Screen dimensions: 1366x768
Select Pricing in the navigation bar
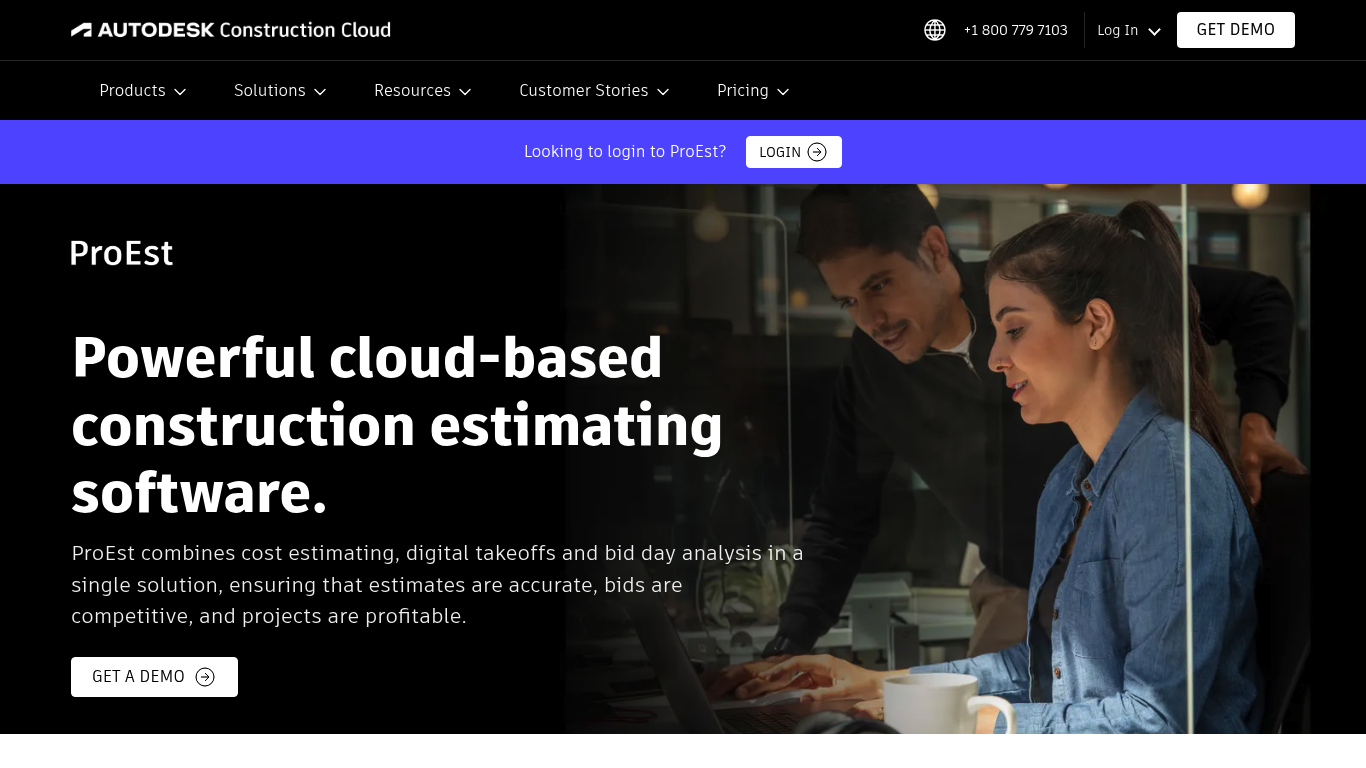(743, 90)
